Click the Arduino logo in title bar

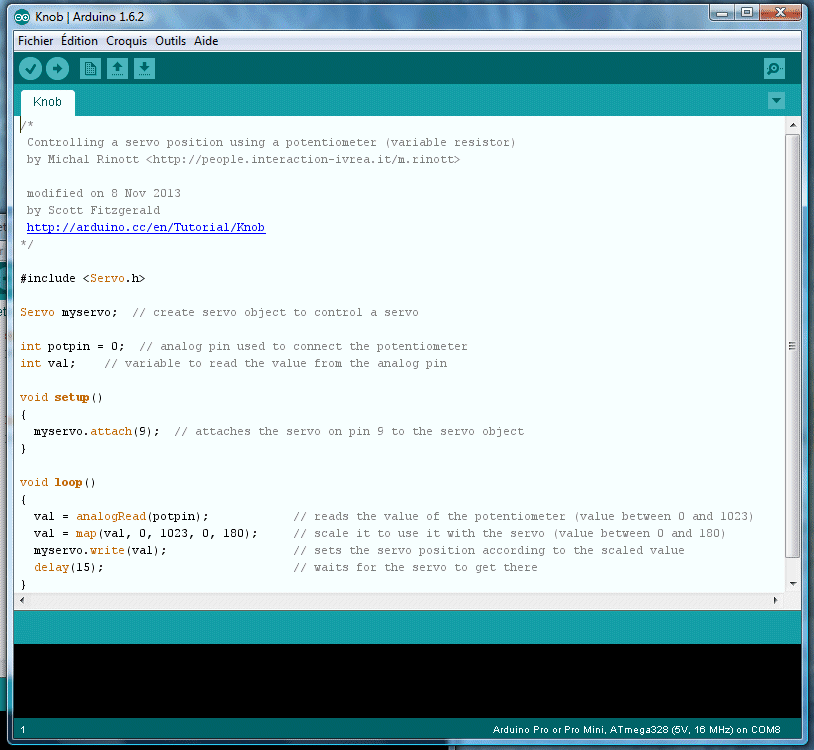click(22, 17)
